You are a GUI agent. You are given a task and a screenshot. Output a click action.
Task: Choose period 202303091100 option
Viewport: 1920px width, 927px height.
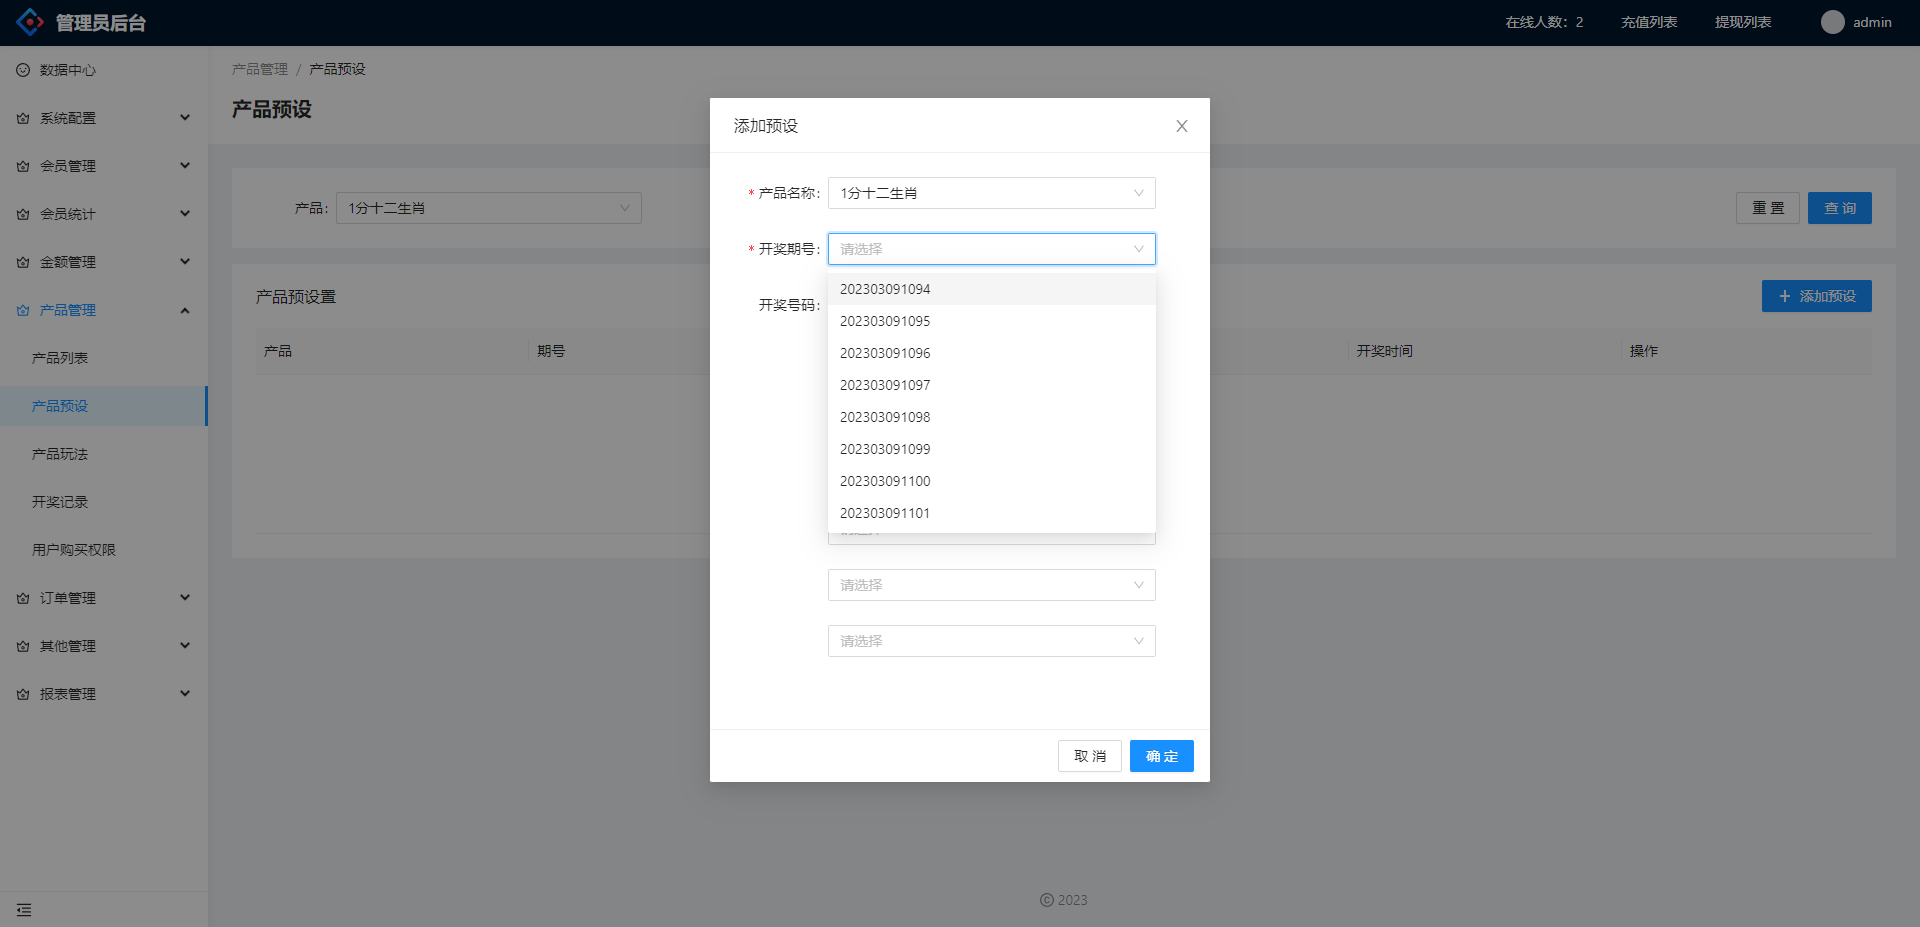point(885,481)
